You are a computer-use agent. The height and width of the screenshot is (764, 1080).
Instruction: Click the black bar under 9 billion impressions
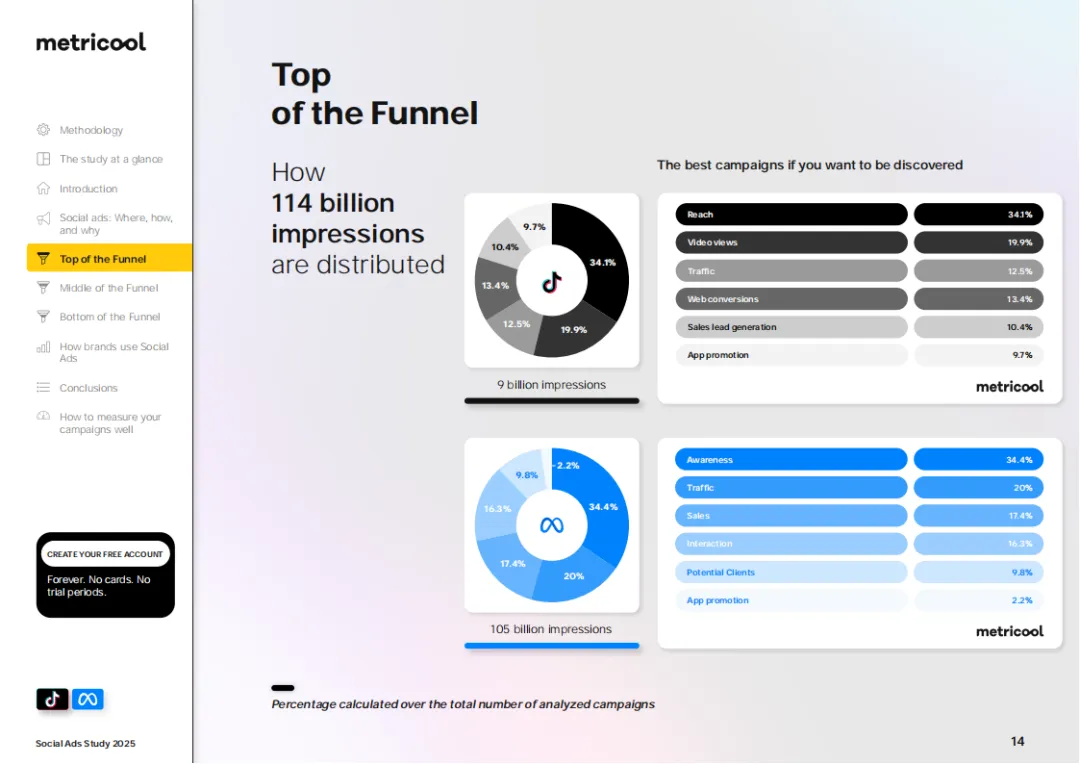pos(552,401)
